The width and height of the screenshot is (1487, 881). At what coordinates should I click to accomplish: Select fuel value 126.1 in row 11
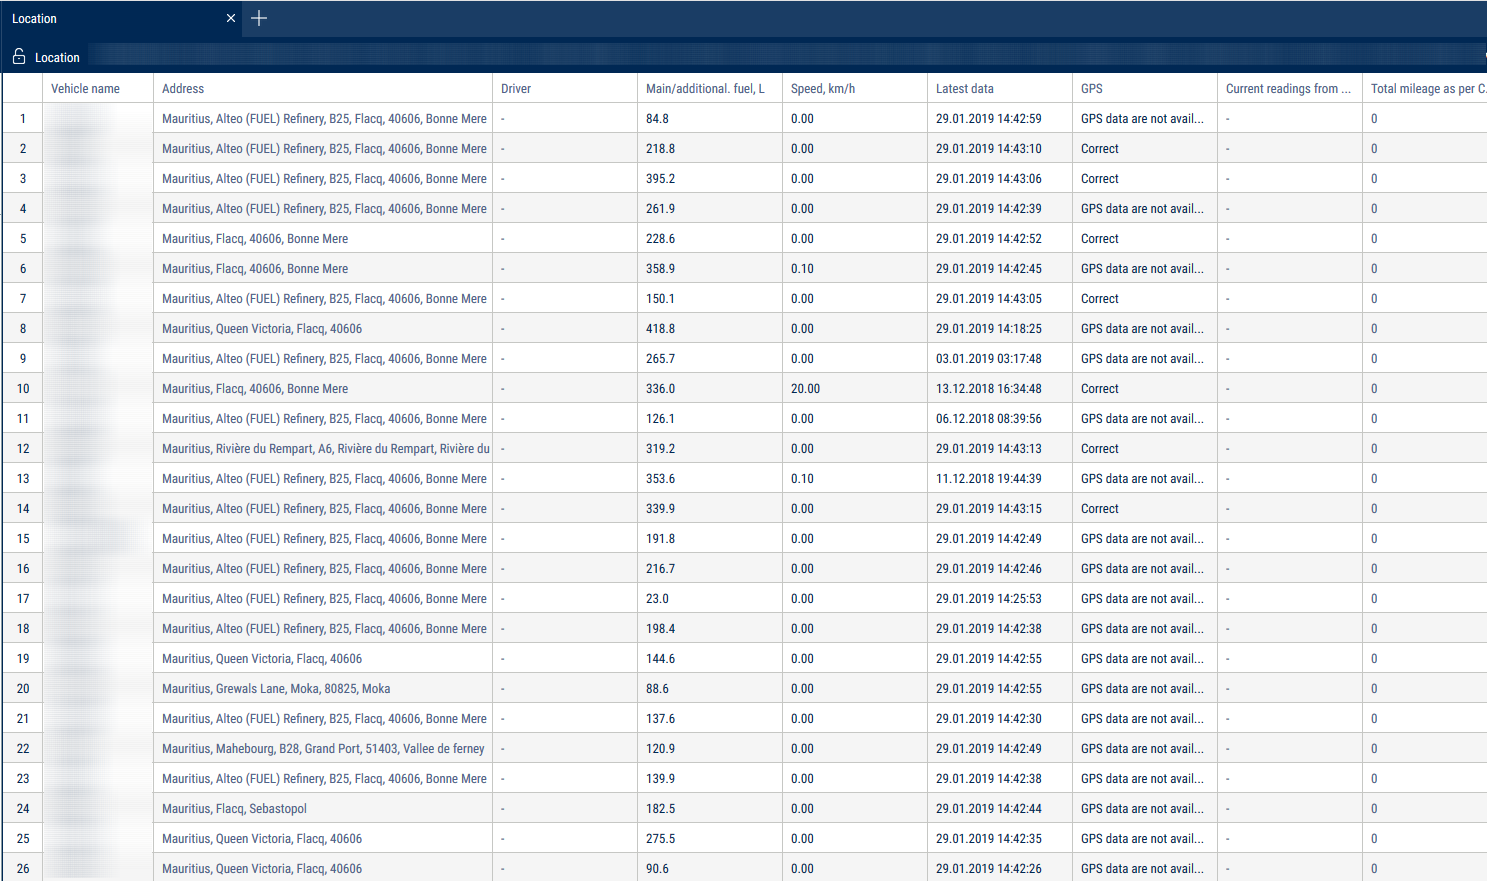click(x=660, y=419)
